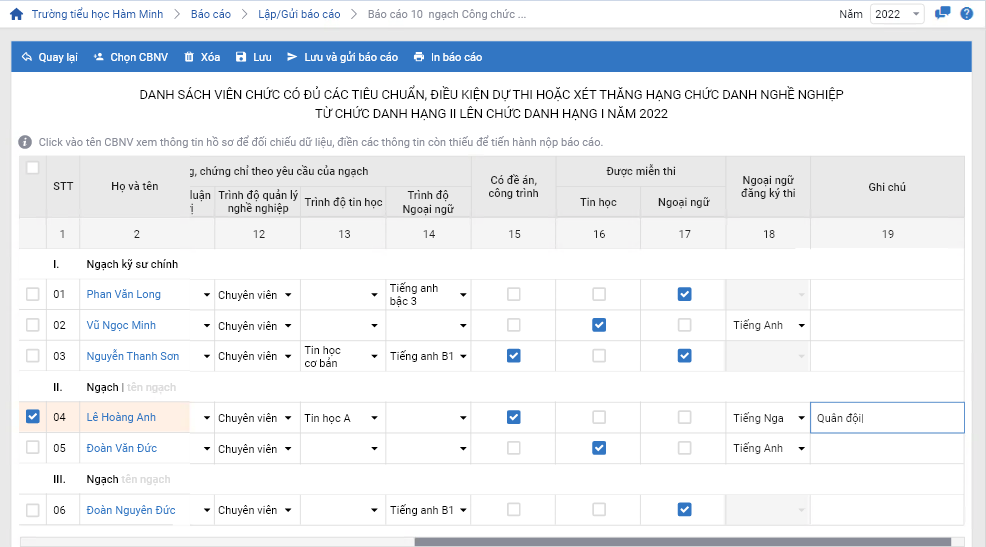Screen dimensions: 986x547
Task: Click the In báo cáo printer icon
Action: click(420, 58)
